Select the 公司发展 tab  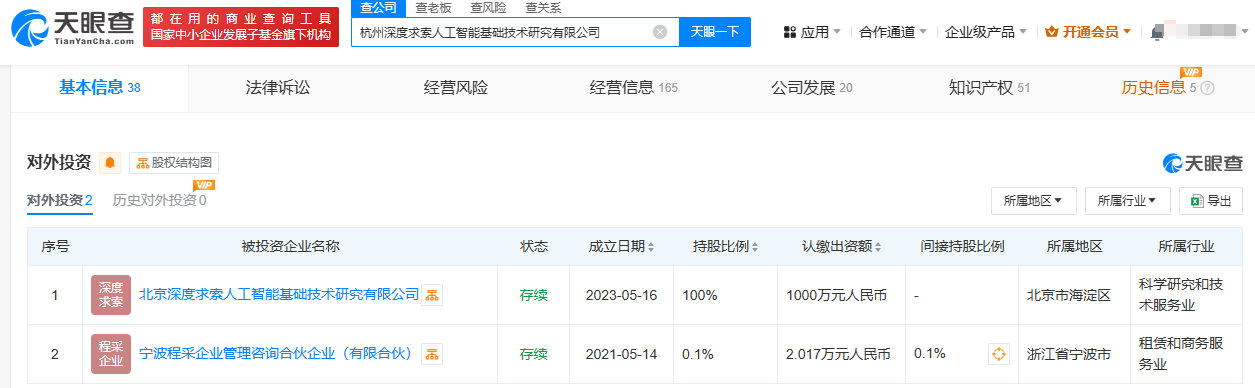[x=811, y=88]
